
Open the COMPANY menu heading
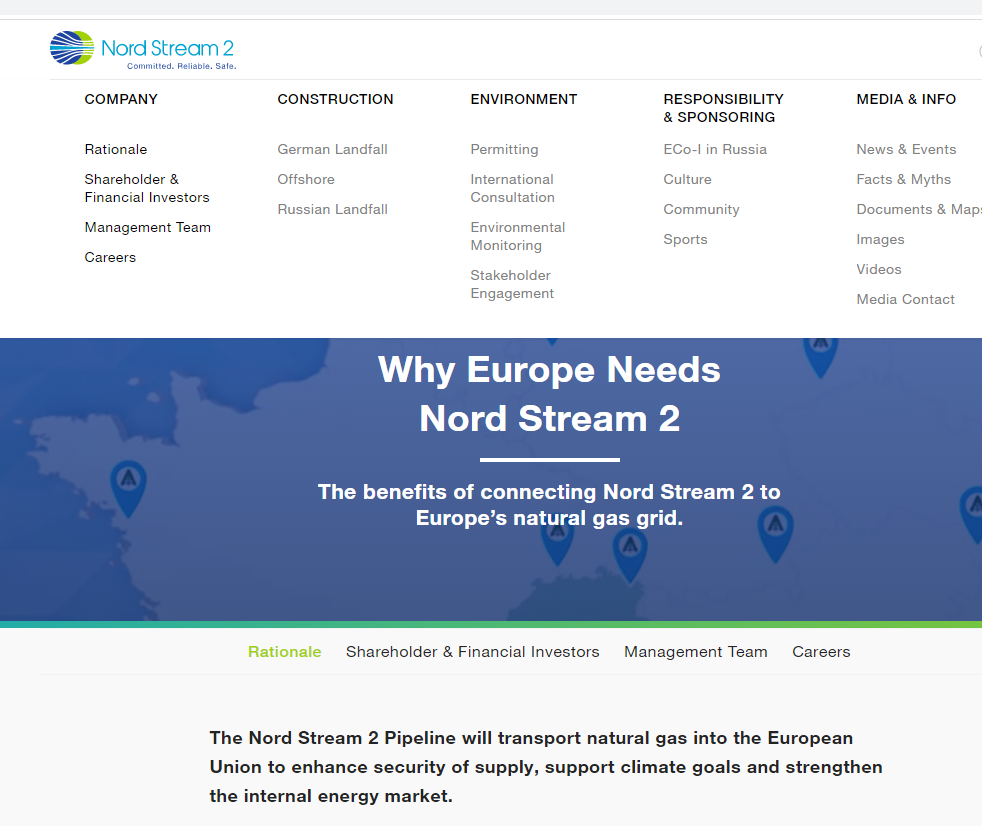(121, 99)
